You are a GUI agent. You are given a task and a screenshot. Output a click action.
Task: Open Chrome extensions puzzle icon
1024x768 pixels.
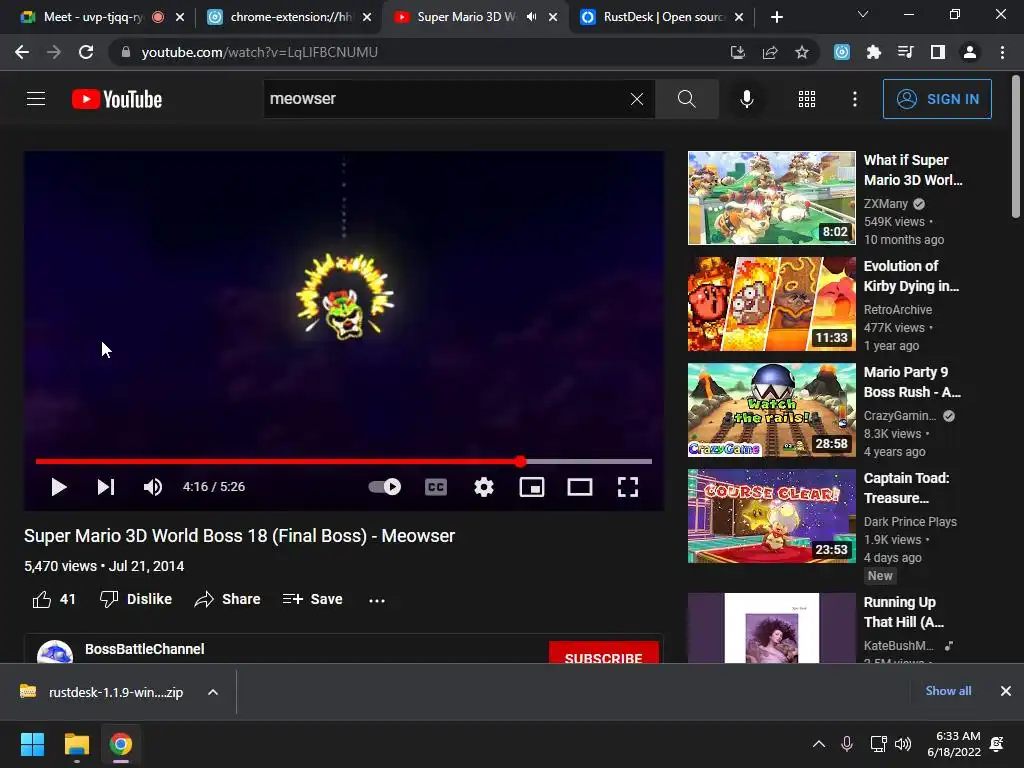tap(873, 52)
